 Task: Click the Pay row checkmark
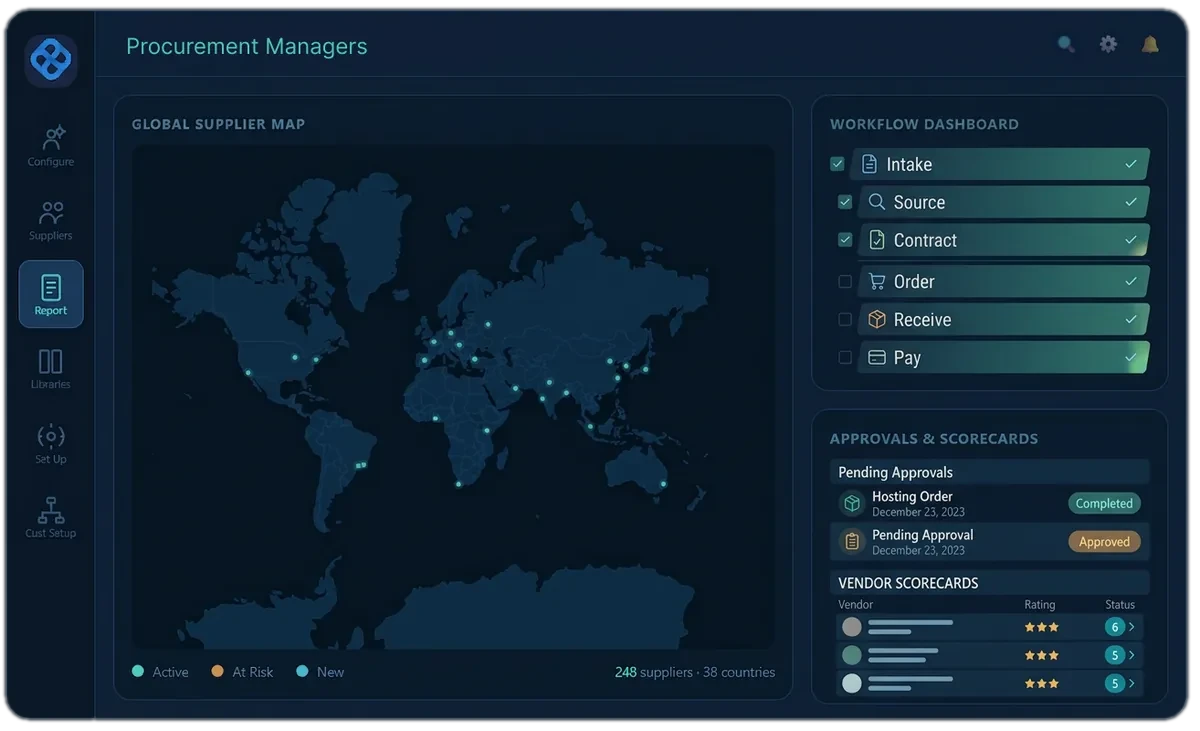point(1131,357)
